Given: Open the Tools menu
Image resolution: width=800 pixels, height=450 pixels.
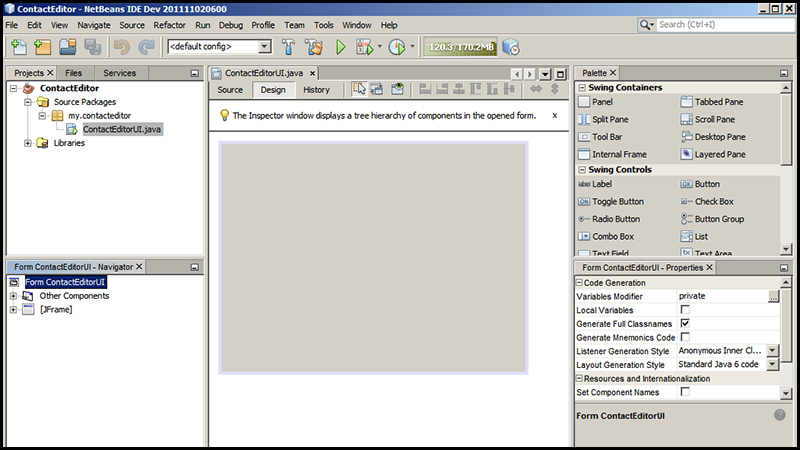Looking at the screenshot, I should point(323,25).
